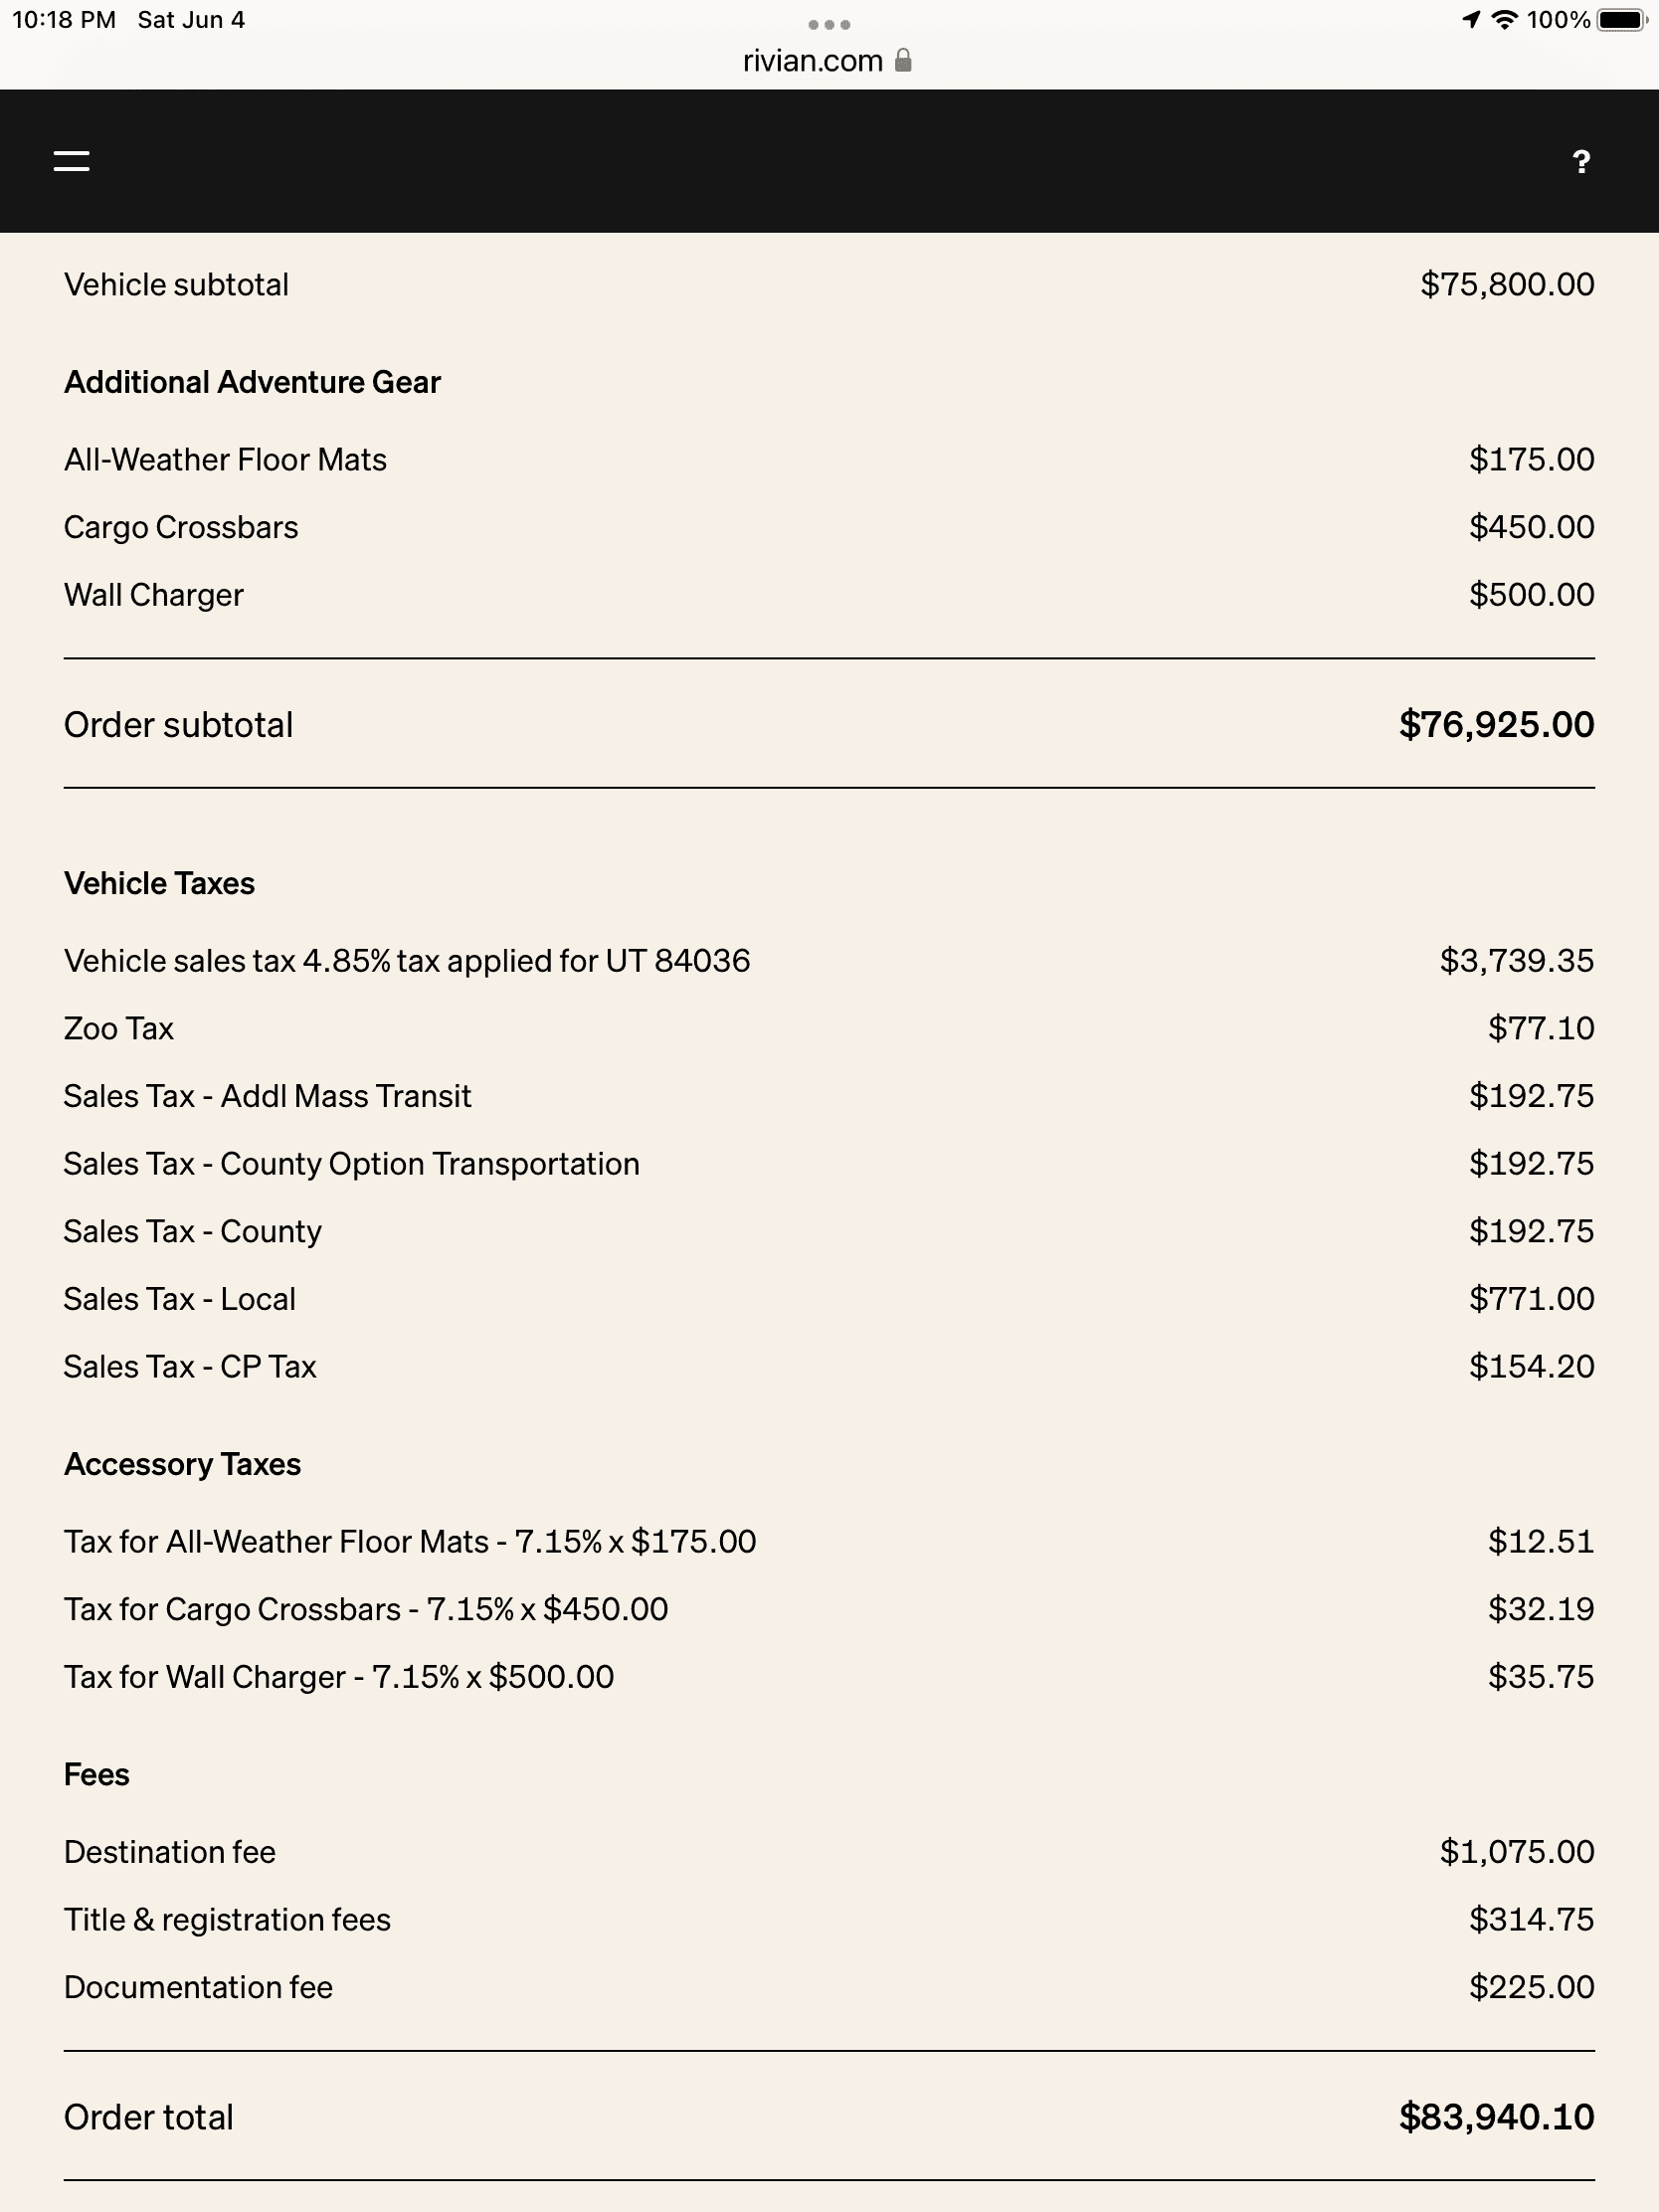Screen dimensions: 1659x2212
Task: Tap the Vehicle sales tax UT 84036 line
Action: point(829,960)
